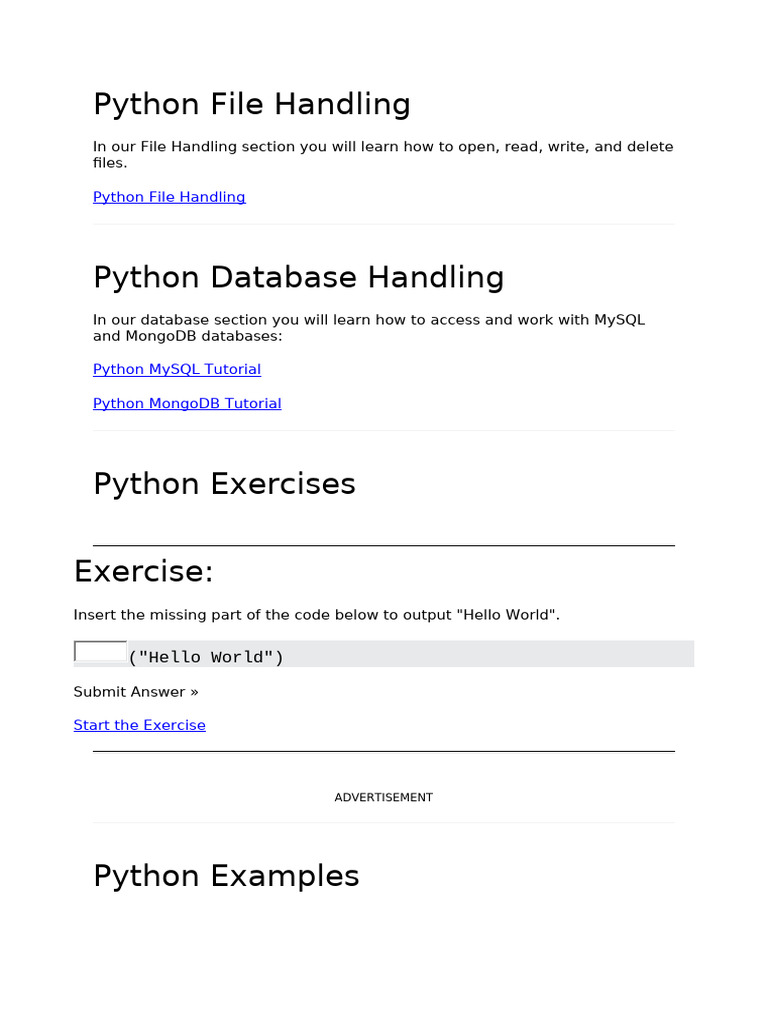The width and height of the screenshot is (768, 1024).
Task: Click the horizontal line above Exercise heading
Action: [383, 546]
